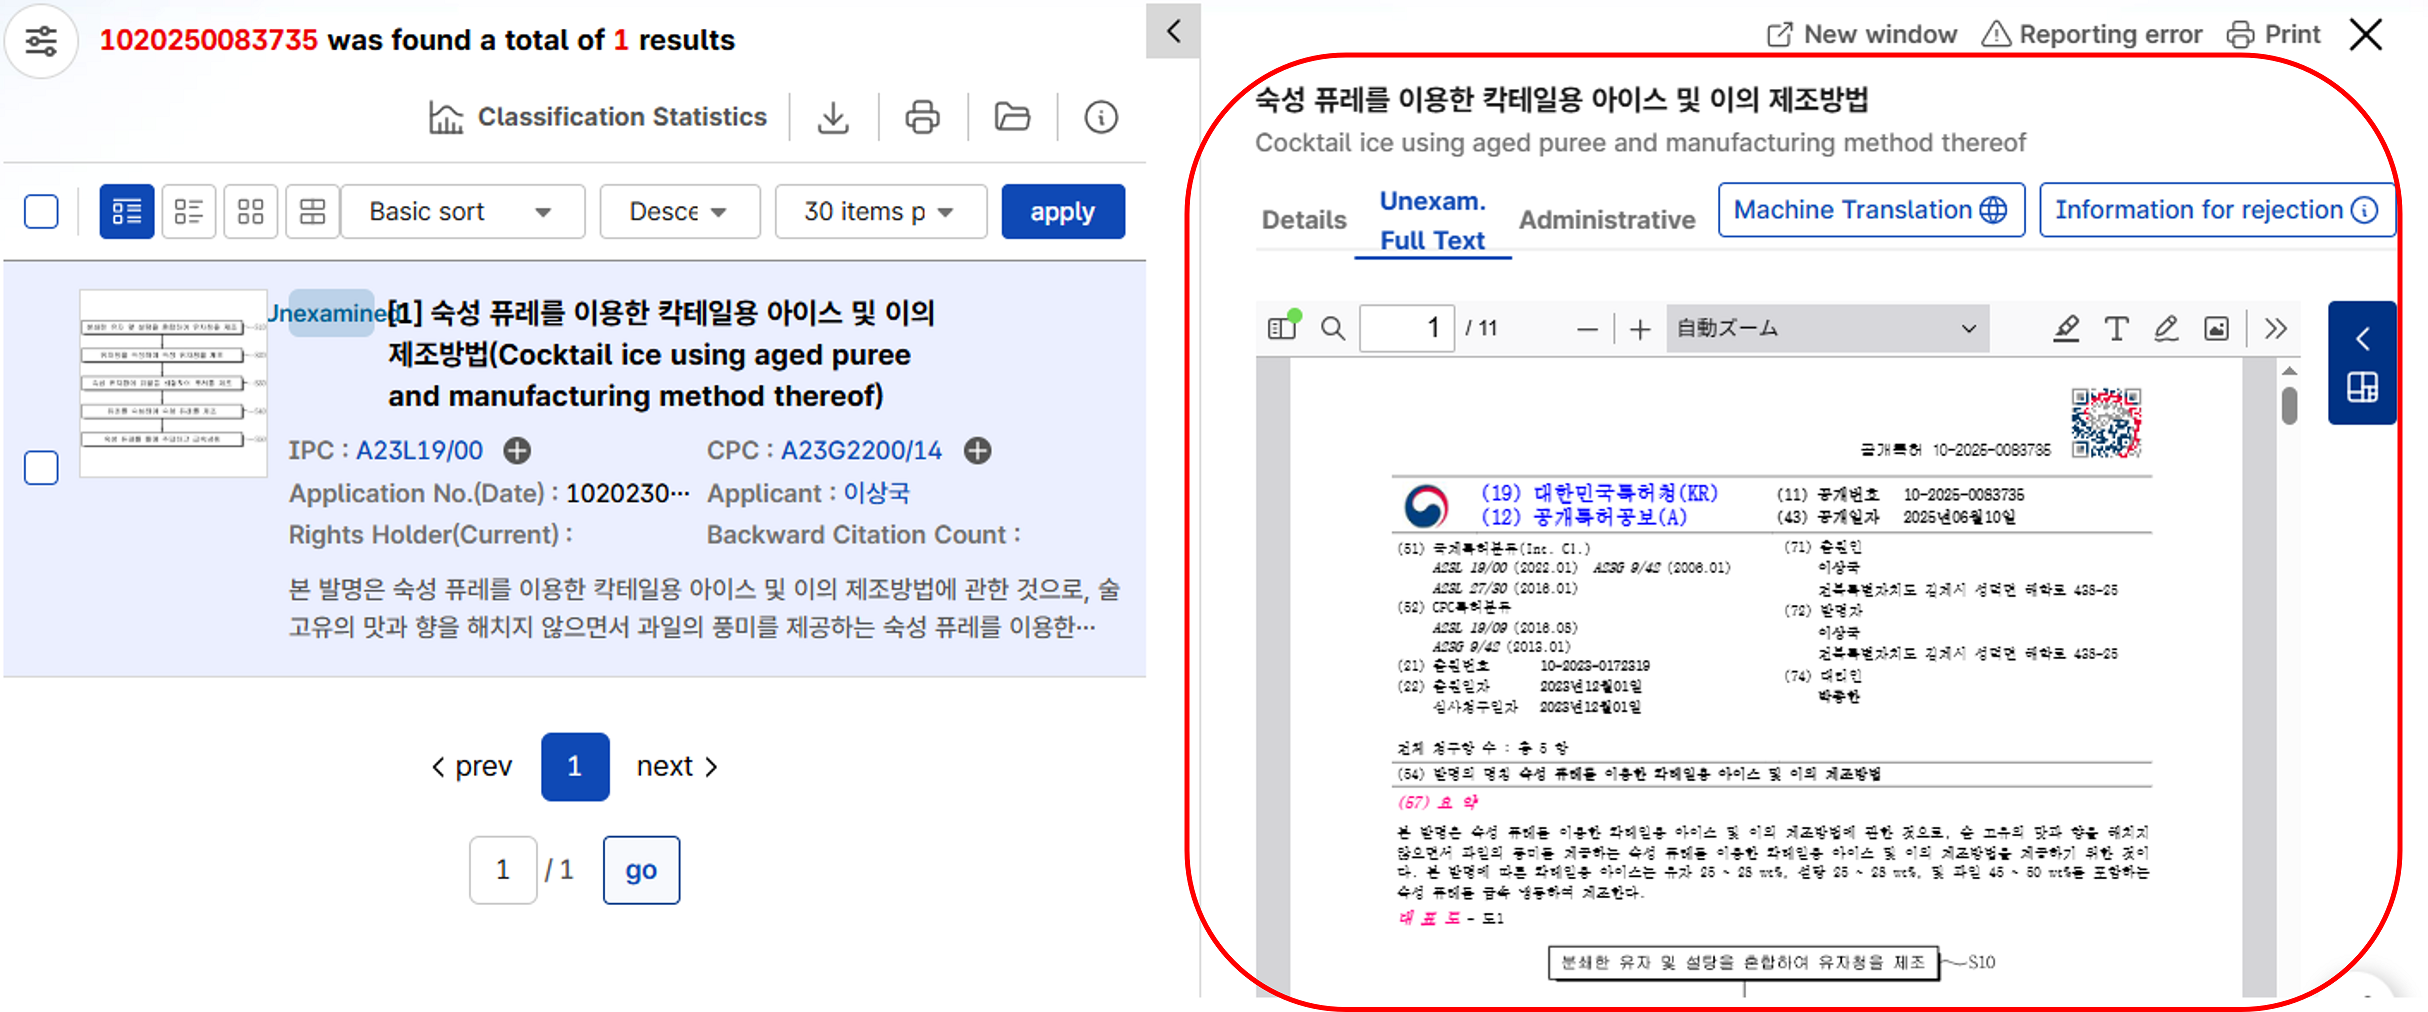Click the Machine Translation button

[1870, 210]
